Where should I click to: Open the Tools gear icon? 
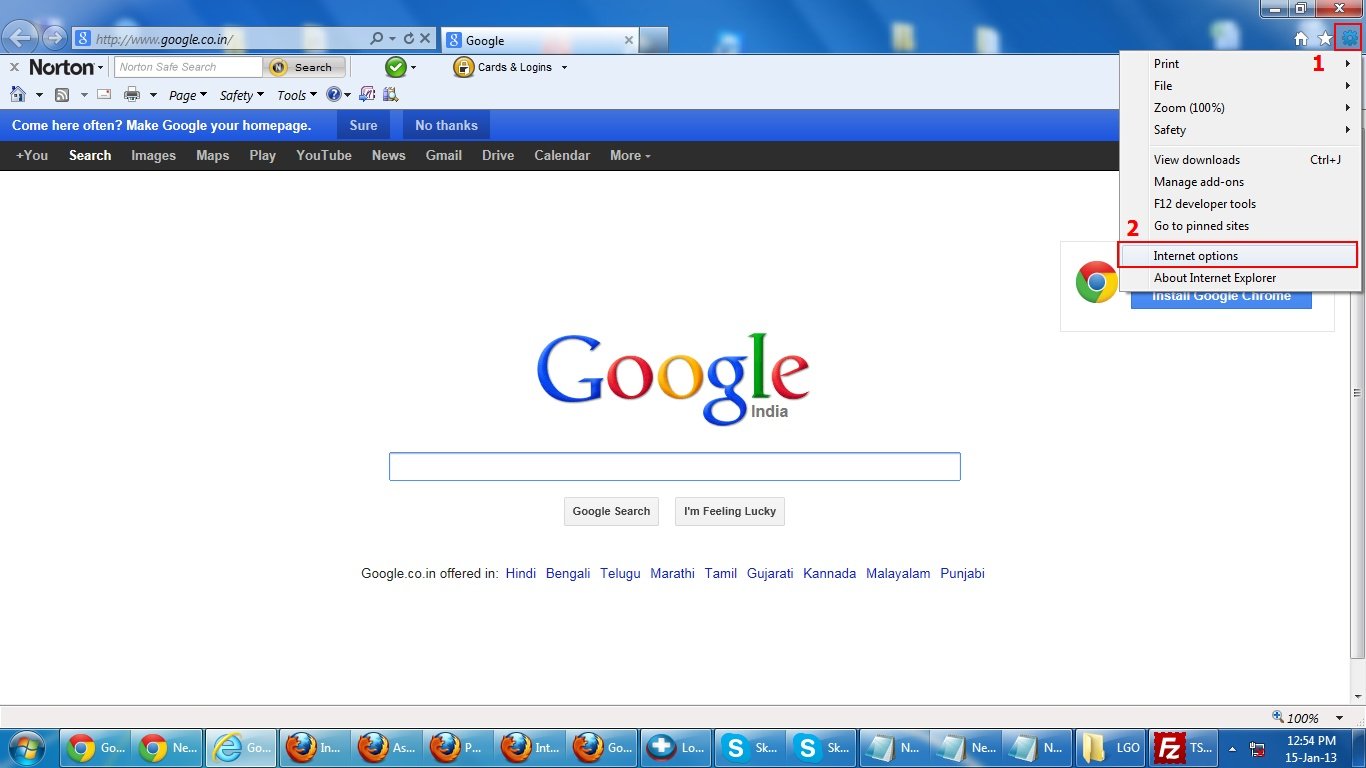click(1349, 39)
